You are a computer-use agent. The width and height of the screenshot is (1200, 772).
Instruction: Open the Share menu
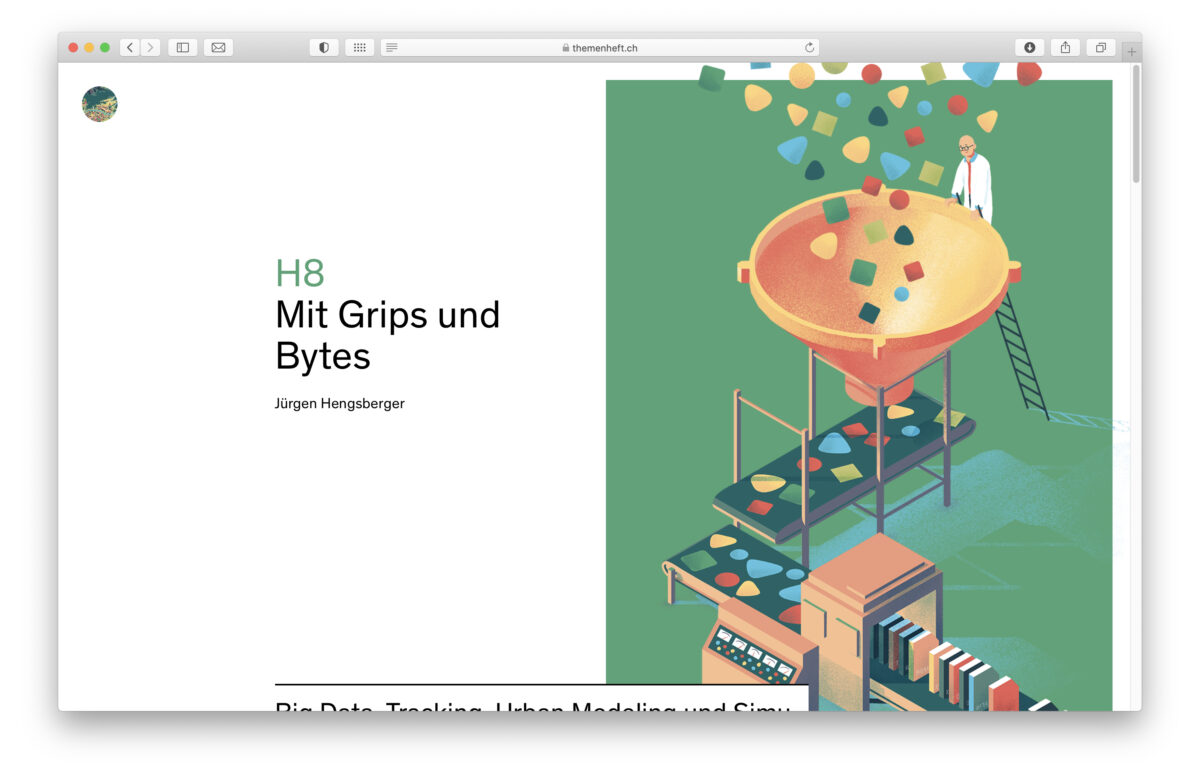point(1065,47)
